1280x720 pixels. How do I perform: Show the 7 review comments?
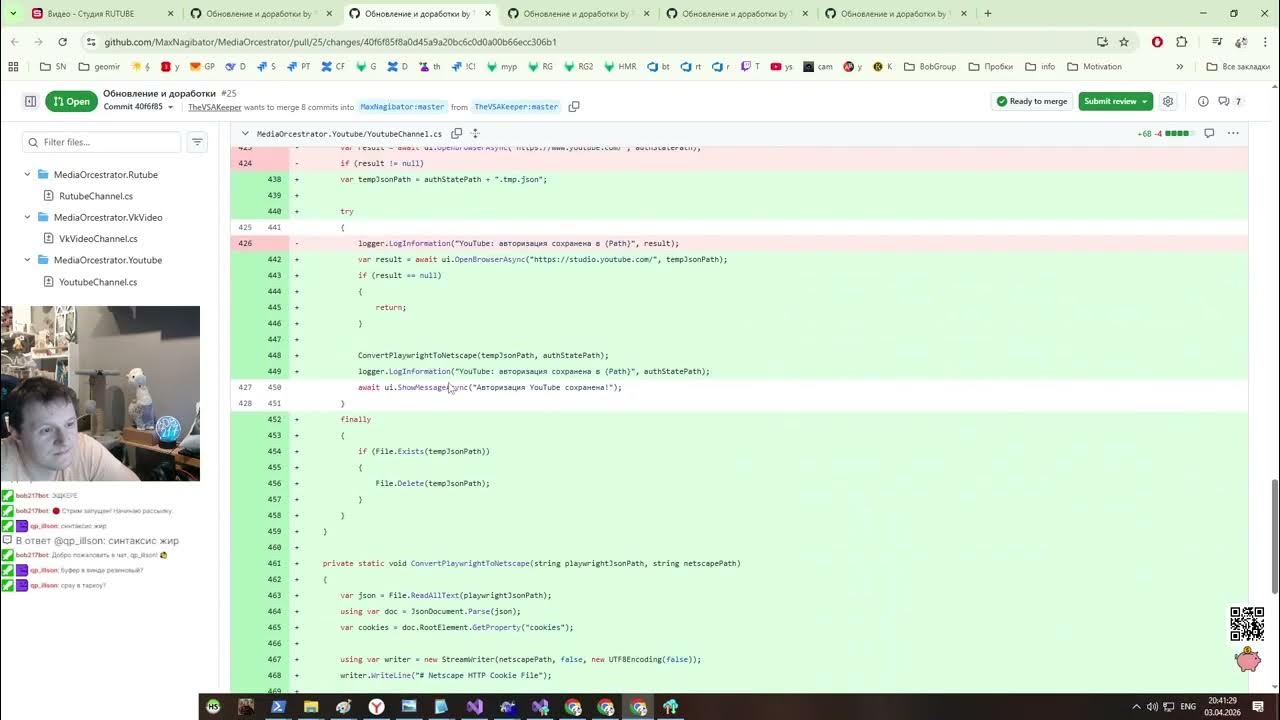pyautogui.click(x=1232, y=101)
